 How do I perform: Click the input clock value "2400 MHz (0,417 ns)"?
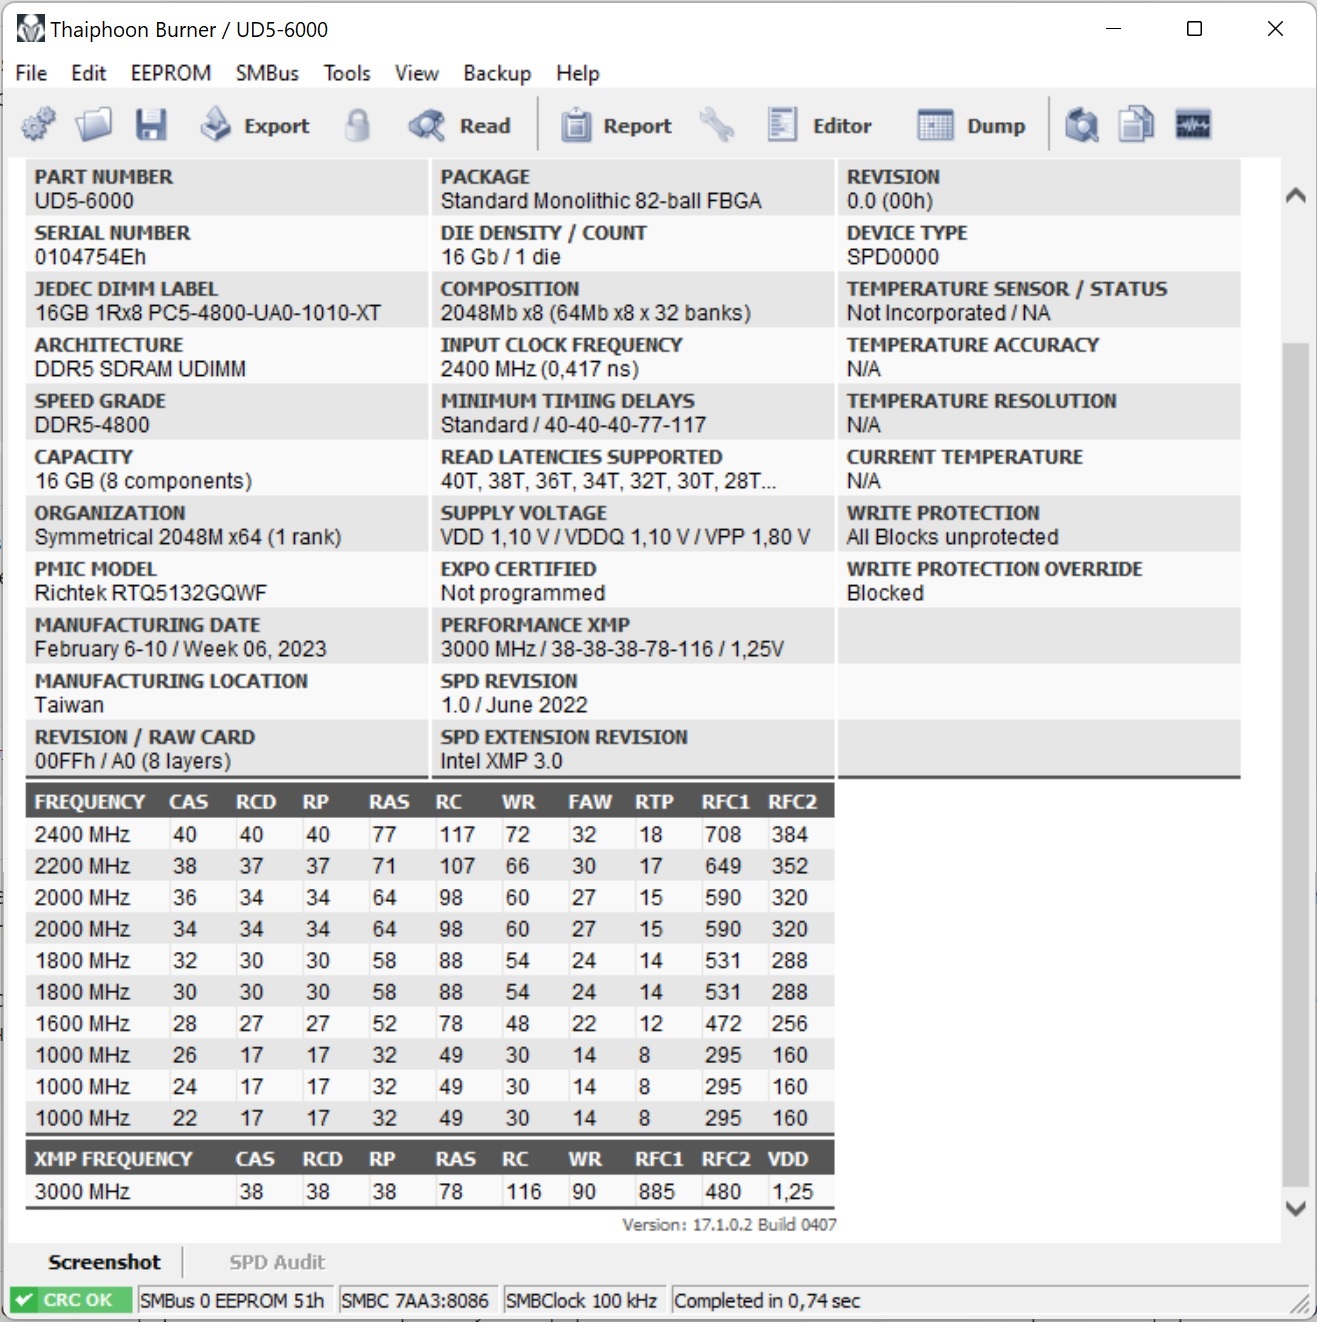coord(540,369)
